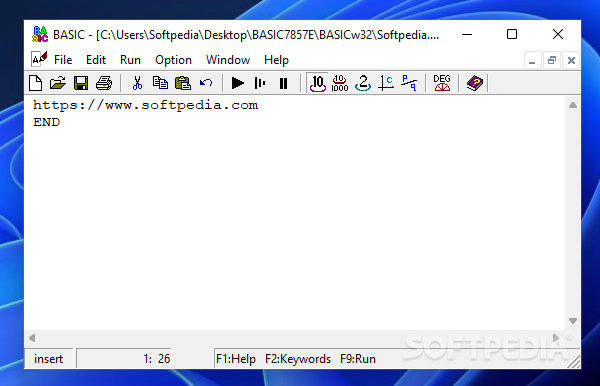Click the insert mode status indicator
Image resolution: width=600 pixels, height=386 pixels.
click(48, 359)
